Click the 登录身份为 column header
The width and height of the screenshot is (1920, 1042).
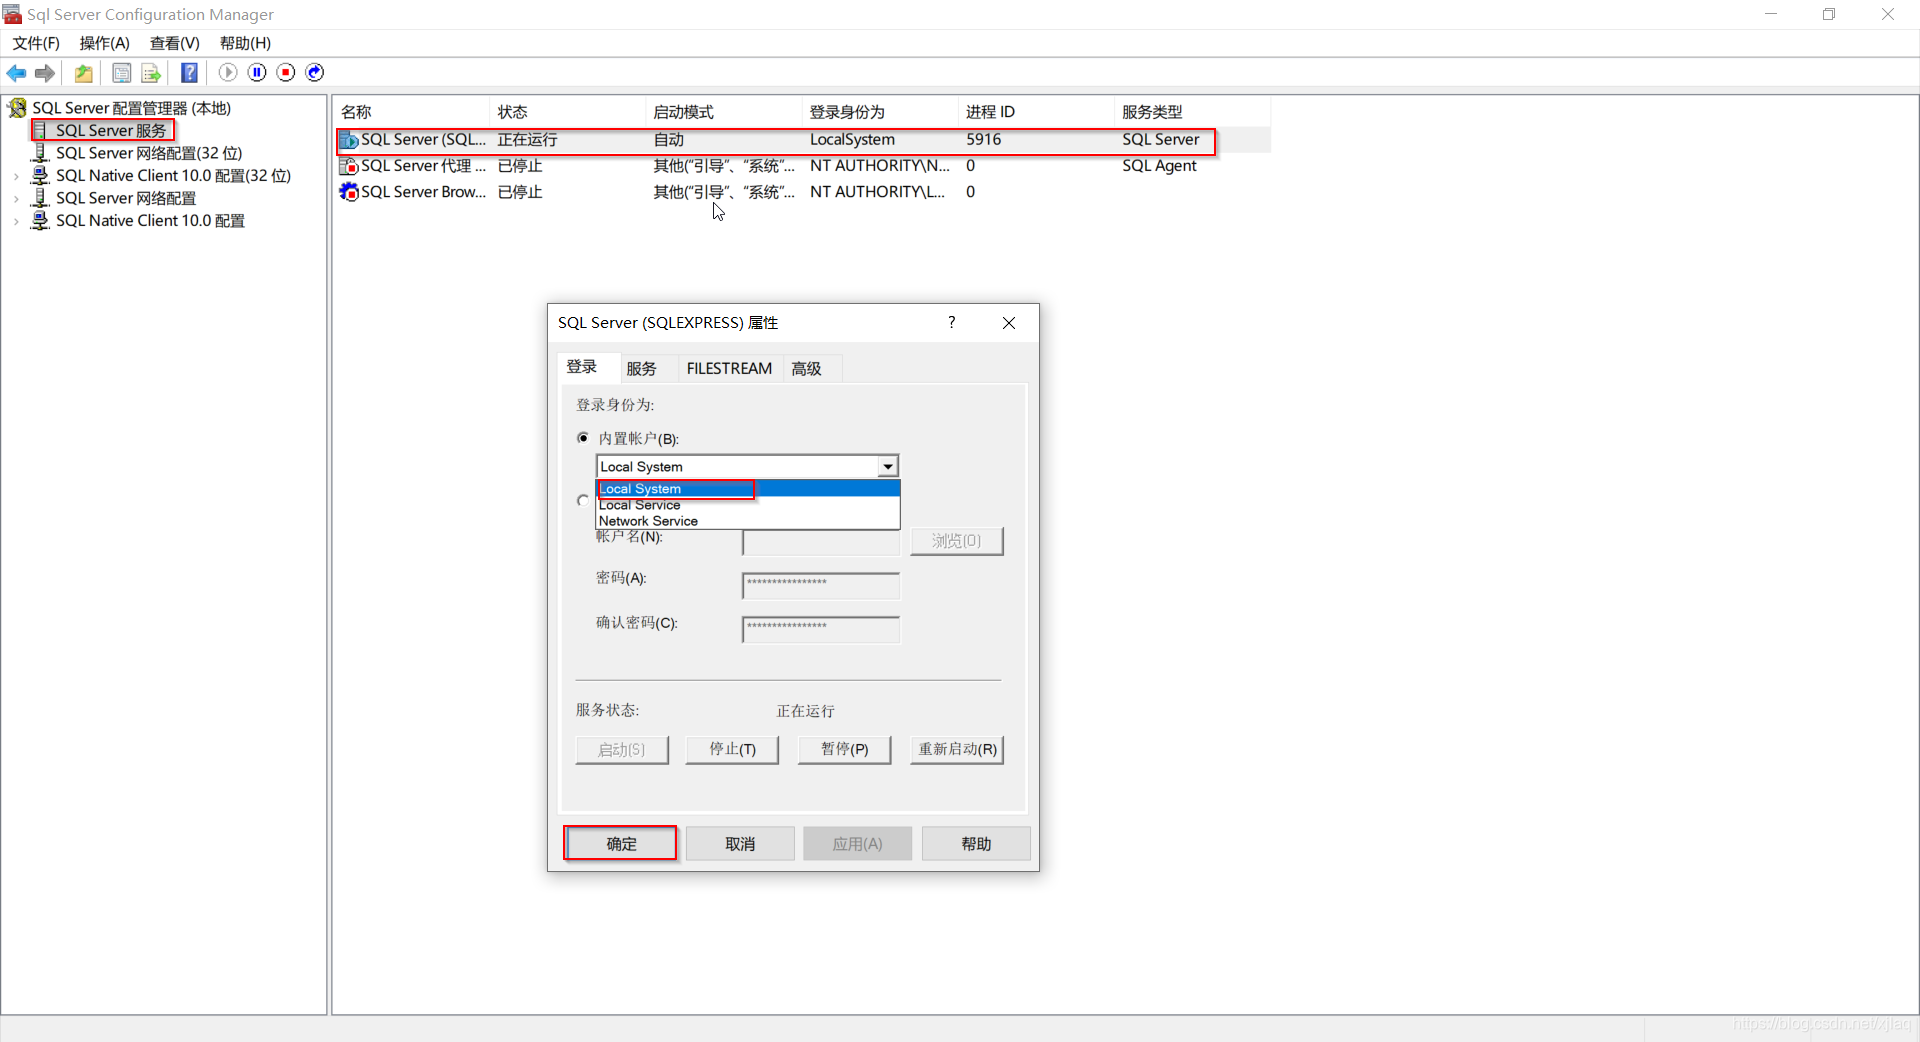(x=880, y=112)
